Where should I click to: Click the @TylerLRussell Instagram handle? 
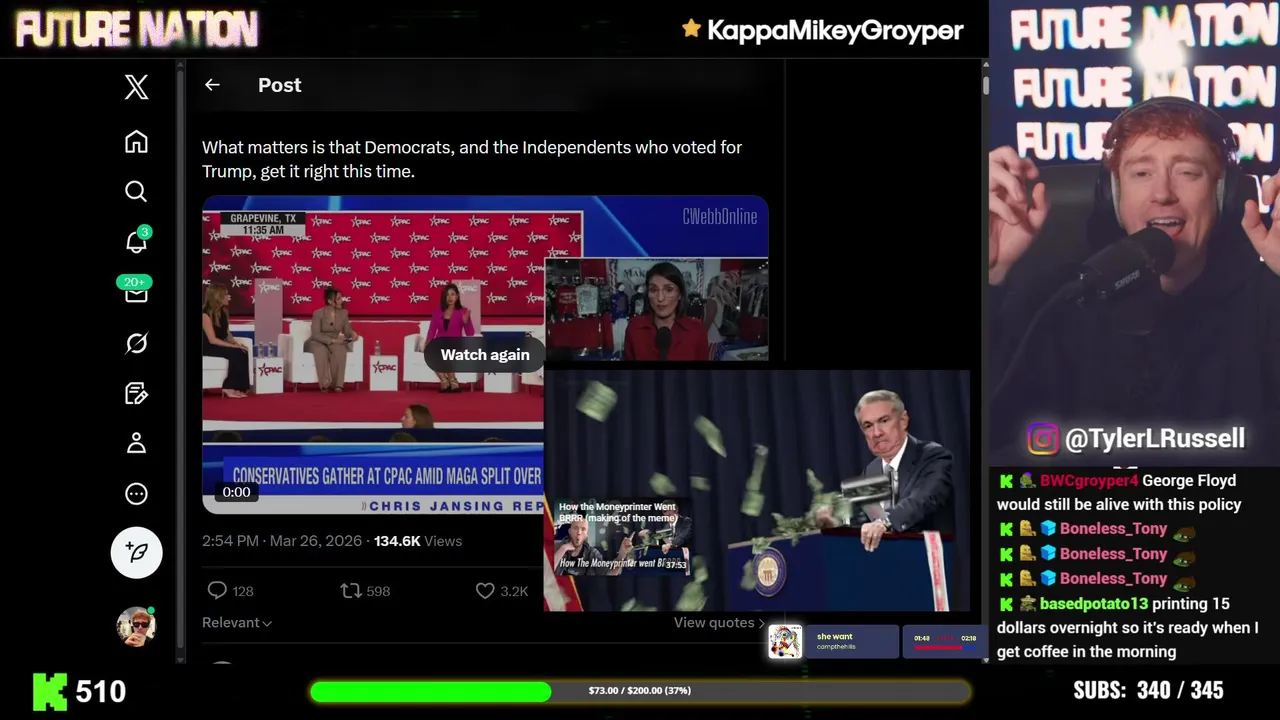tap(1154, 438)
